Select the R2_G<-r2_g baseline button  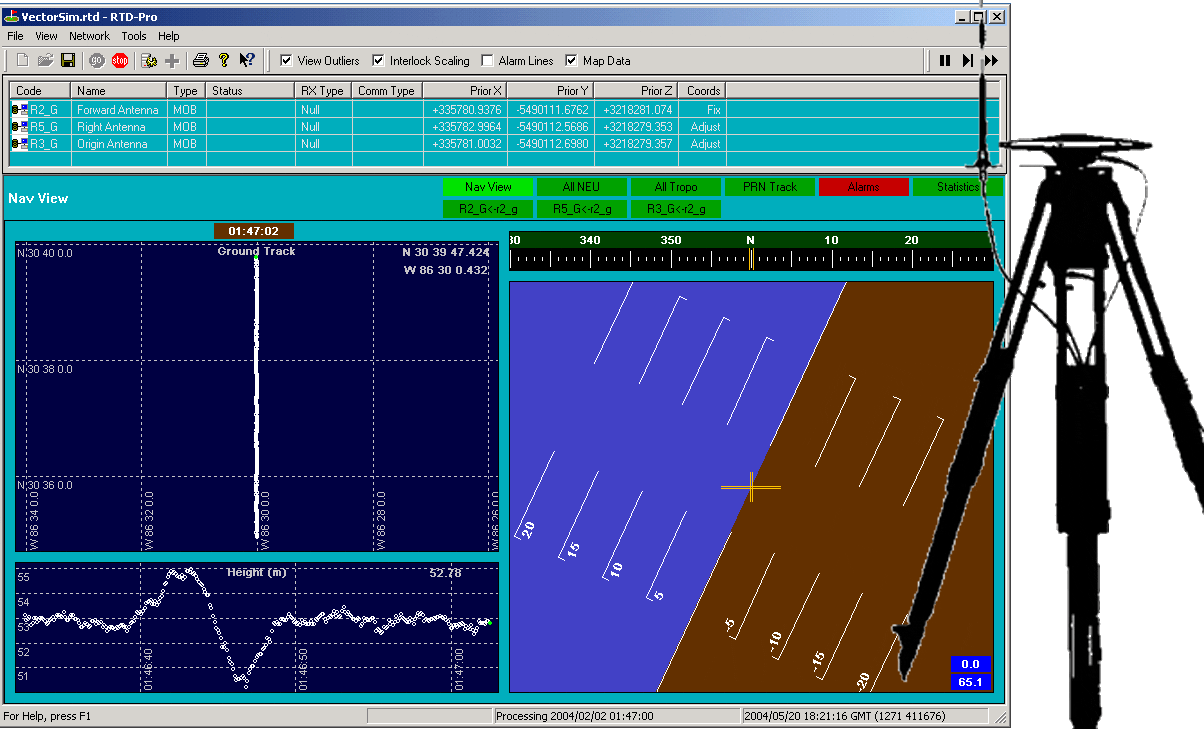click(x=488, y=209)
